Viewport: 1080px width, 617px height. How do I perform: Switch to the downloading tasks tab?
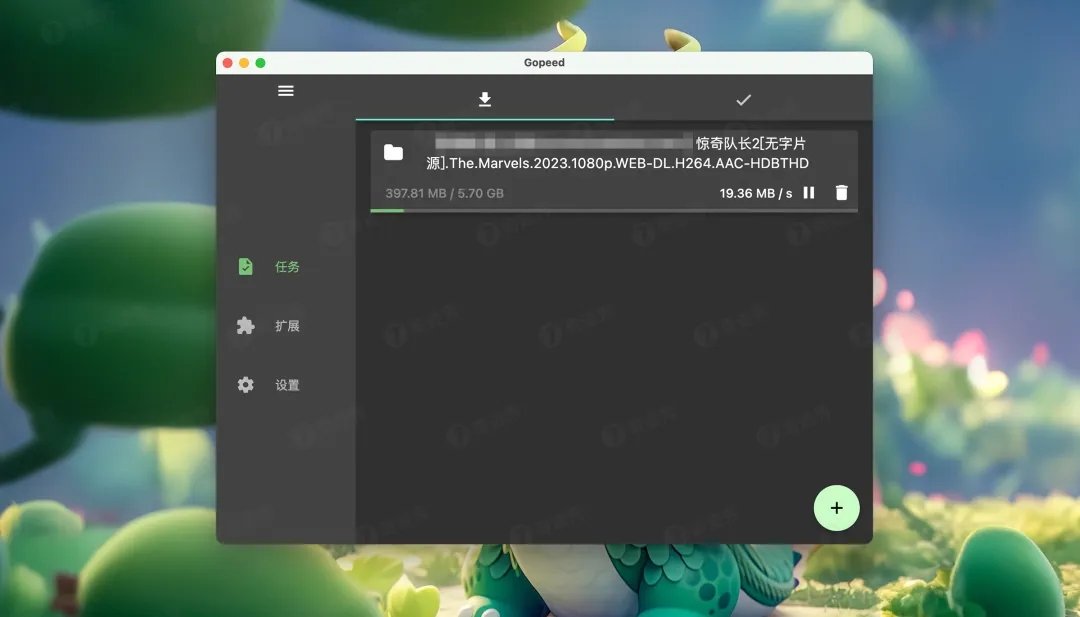(x=485, y=99)
